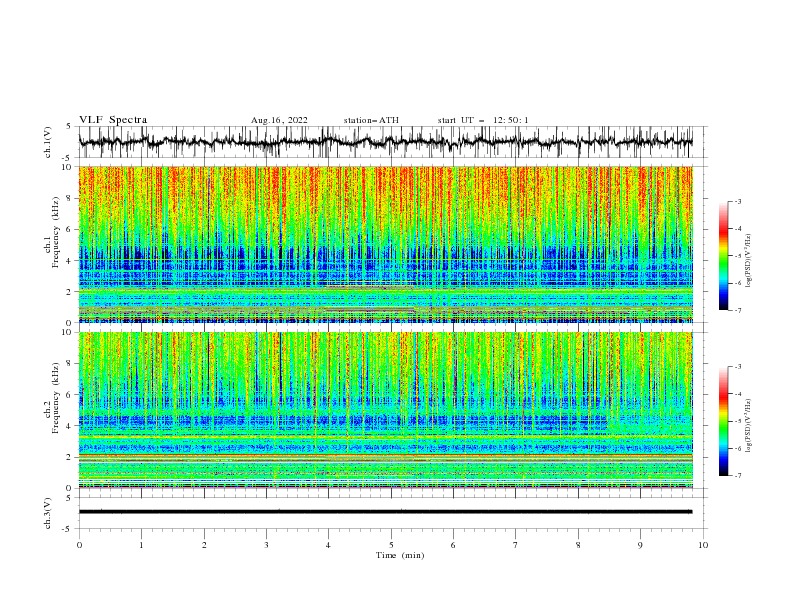
Task: Click the "VLF Spectra" title text
Action: [113, 120]
